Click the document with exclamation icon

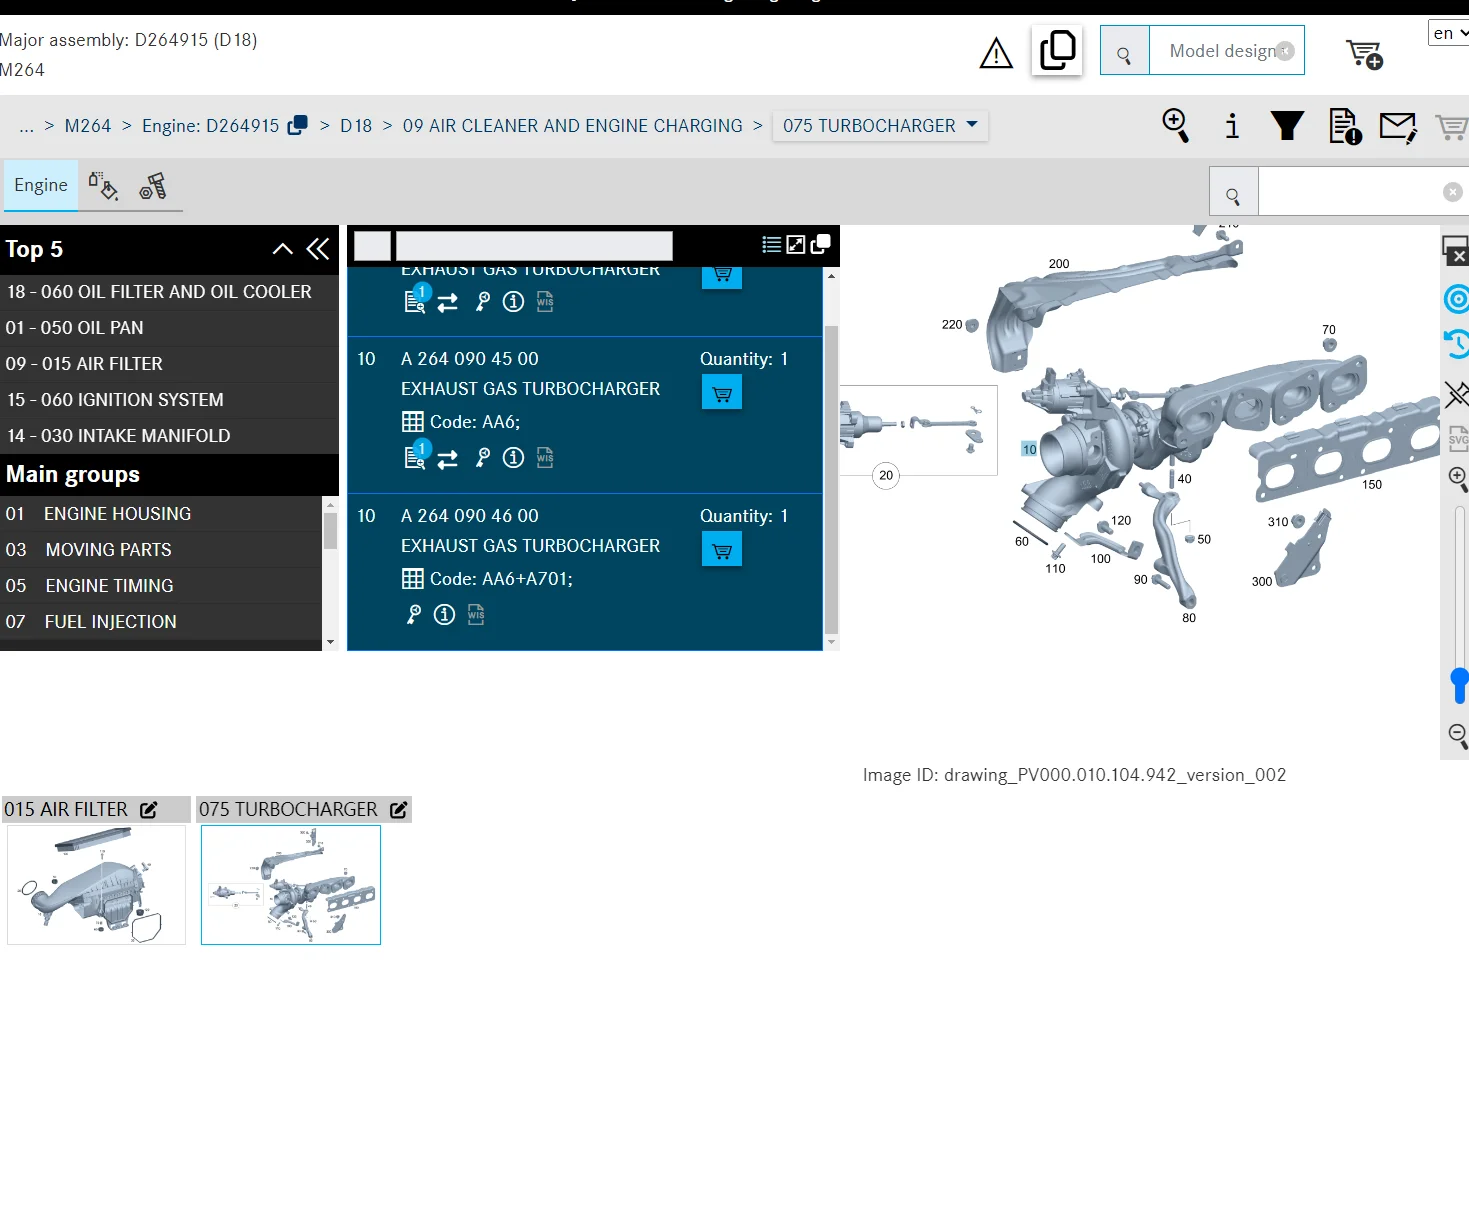[1345, 127]
